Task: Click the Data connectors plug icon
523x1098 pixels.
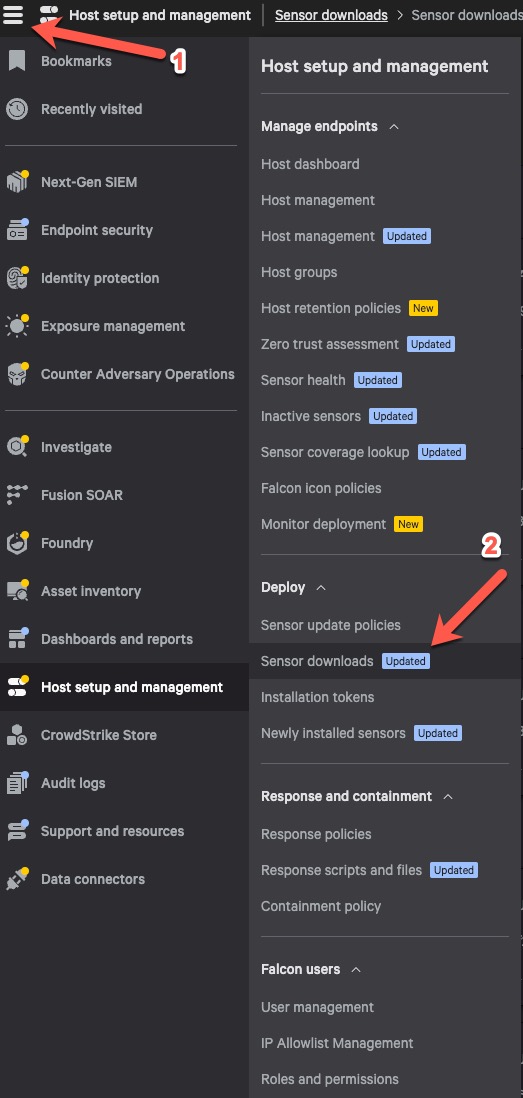Action: pos(17,879)
